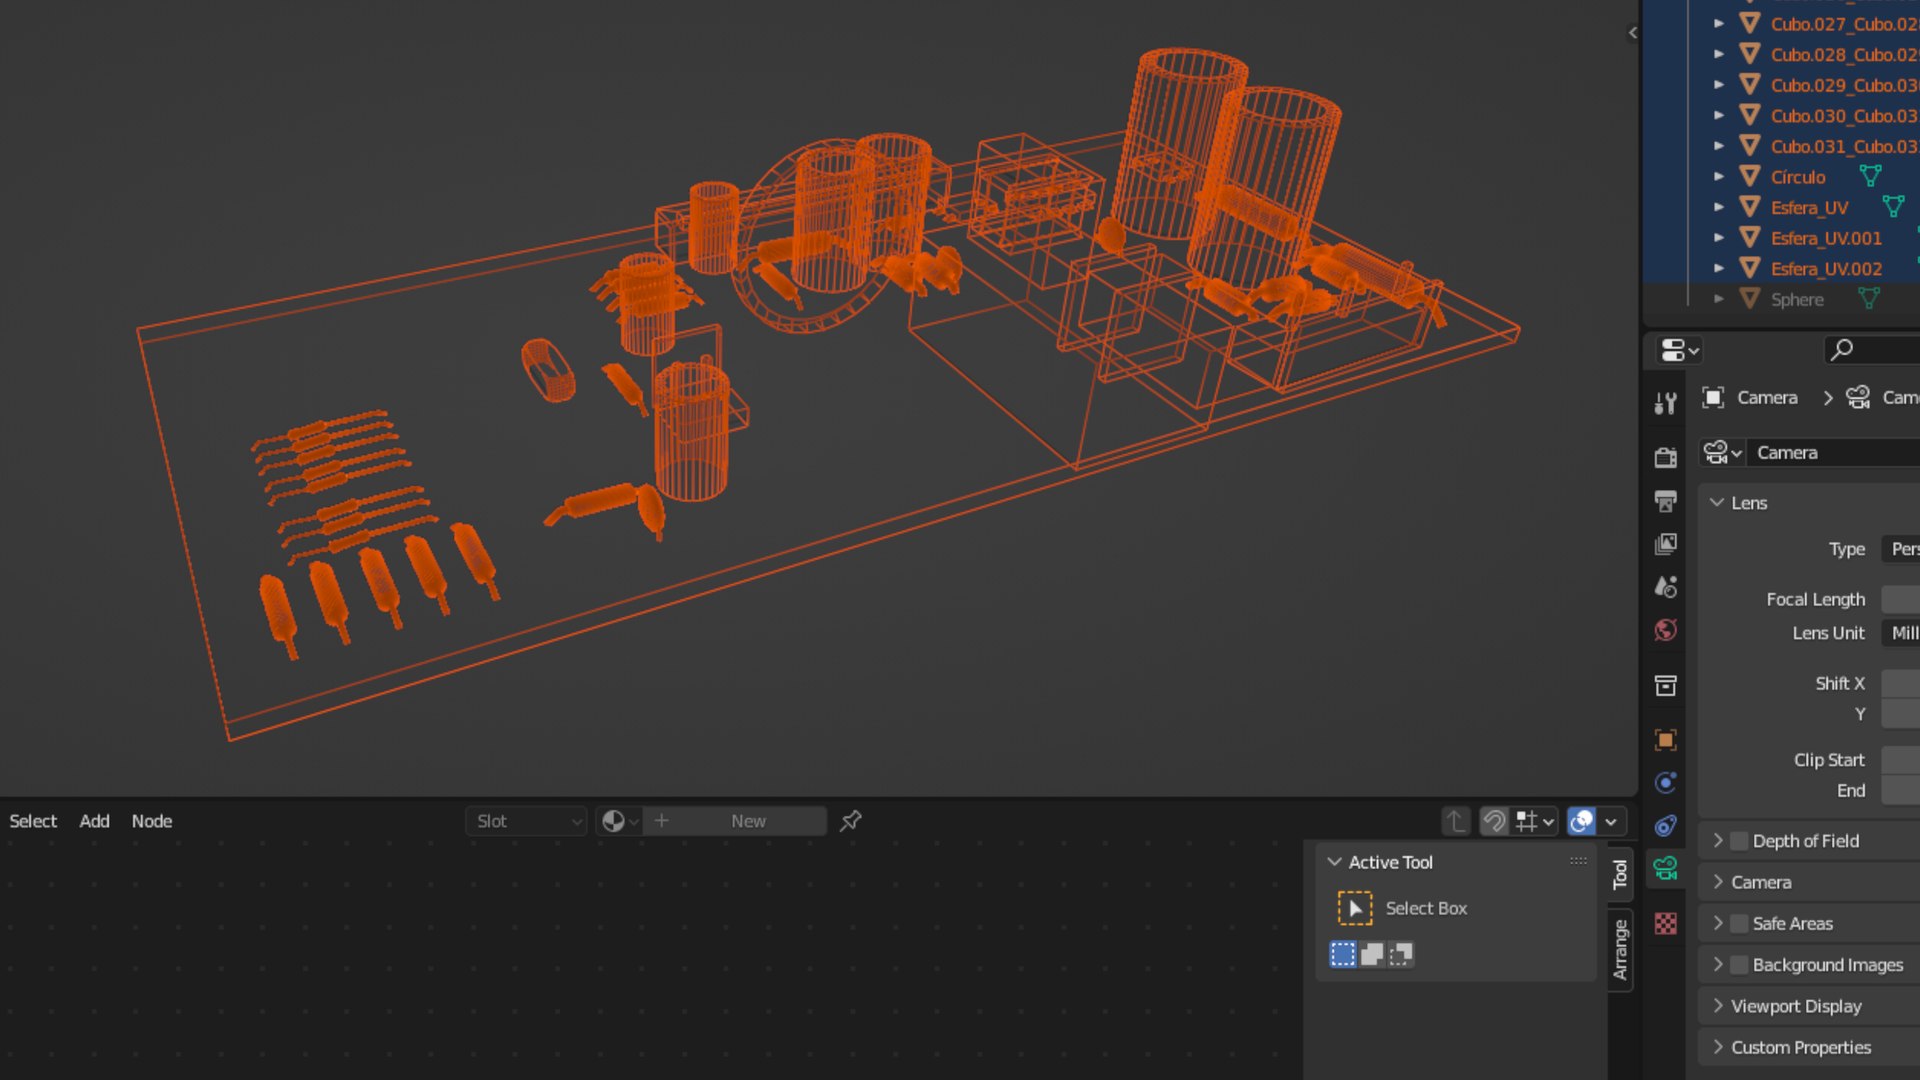Image resolution: width=1920 pixels, height=1080 pixels.
Task: Open the Object properties orange square icon
Action: [1665, 740]
